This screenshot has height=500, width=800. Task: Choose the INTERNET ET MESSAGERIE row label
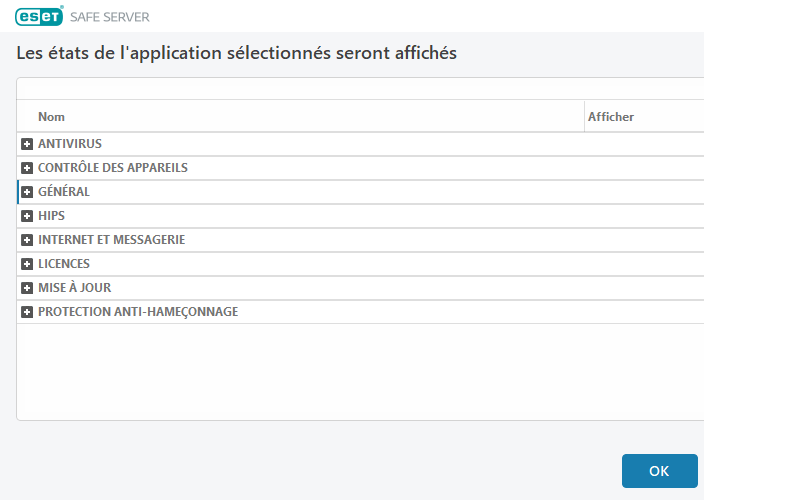tap(112, 240)
